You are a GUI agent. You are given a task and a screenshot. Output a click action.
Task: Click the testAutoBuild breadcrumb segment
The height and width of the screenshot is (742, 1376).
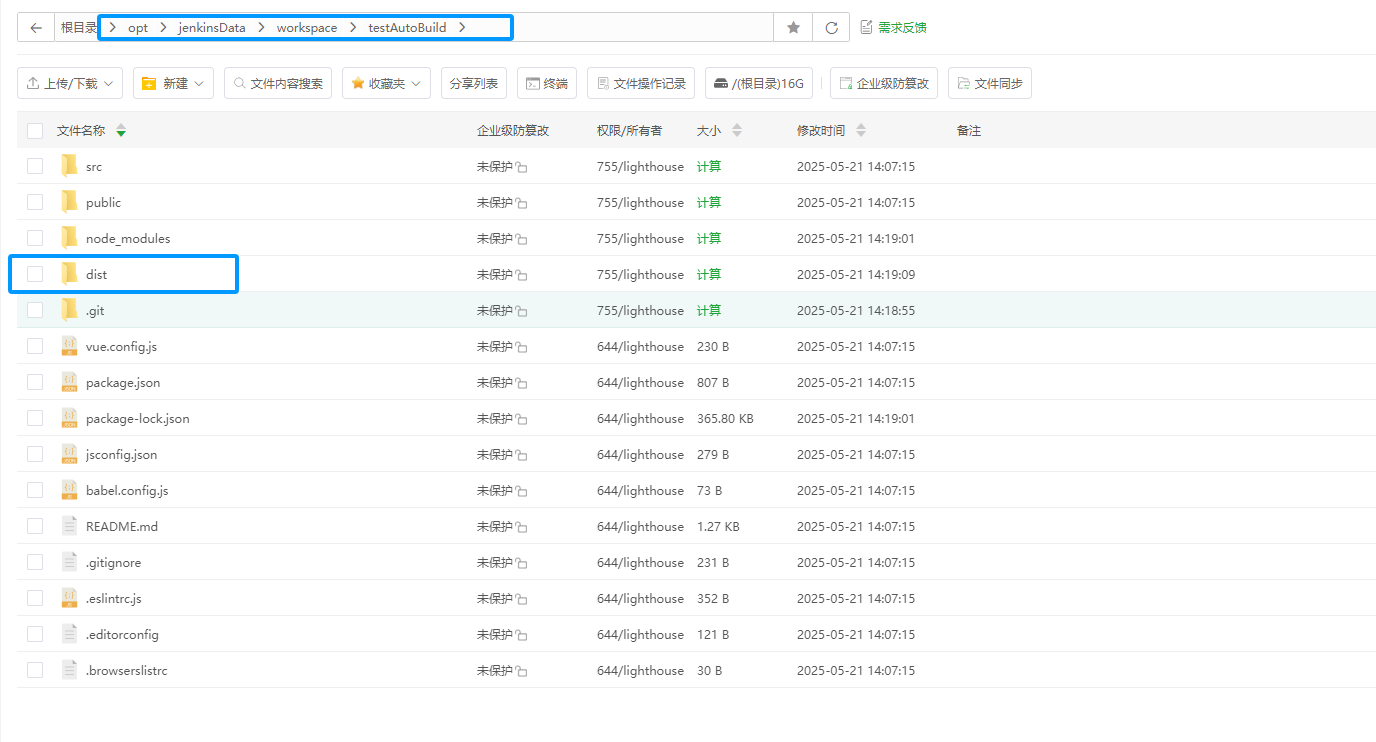407,28
